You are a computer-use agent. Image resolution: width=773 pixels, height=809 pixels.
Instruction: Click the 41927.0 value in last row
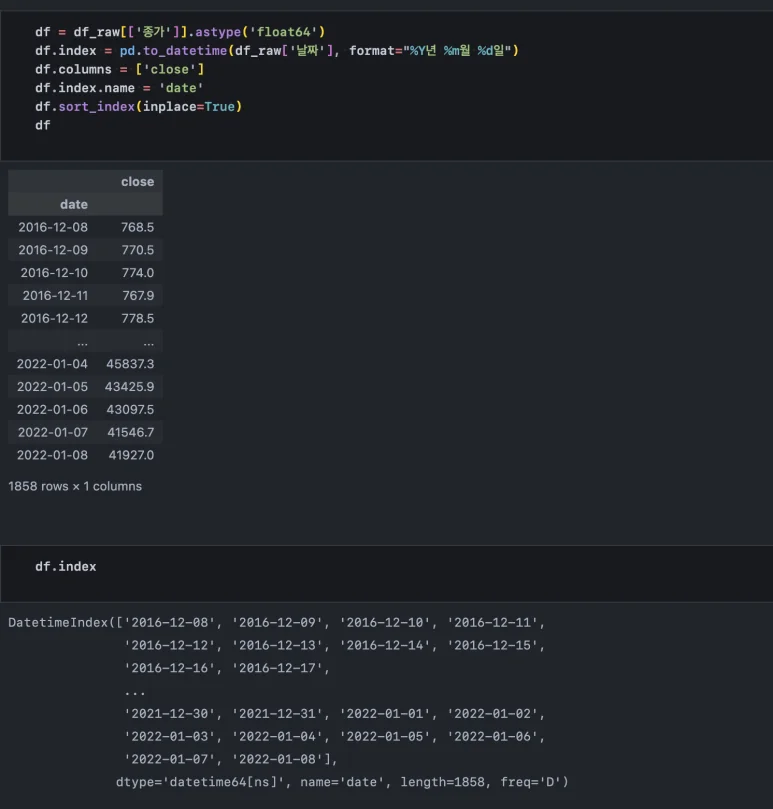(130, 455)
